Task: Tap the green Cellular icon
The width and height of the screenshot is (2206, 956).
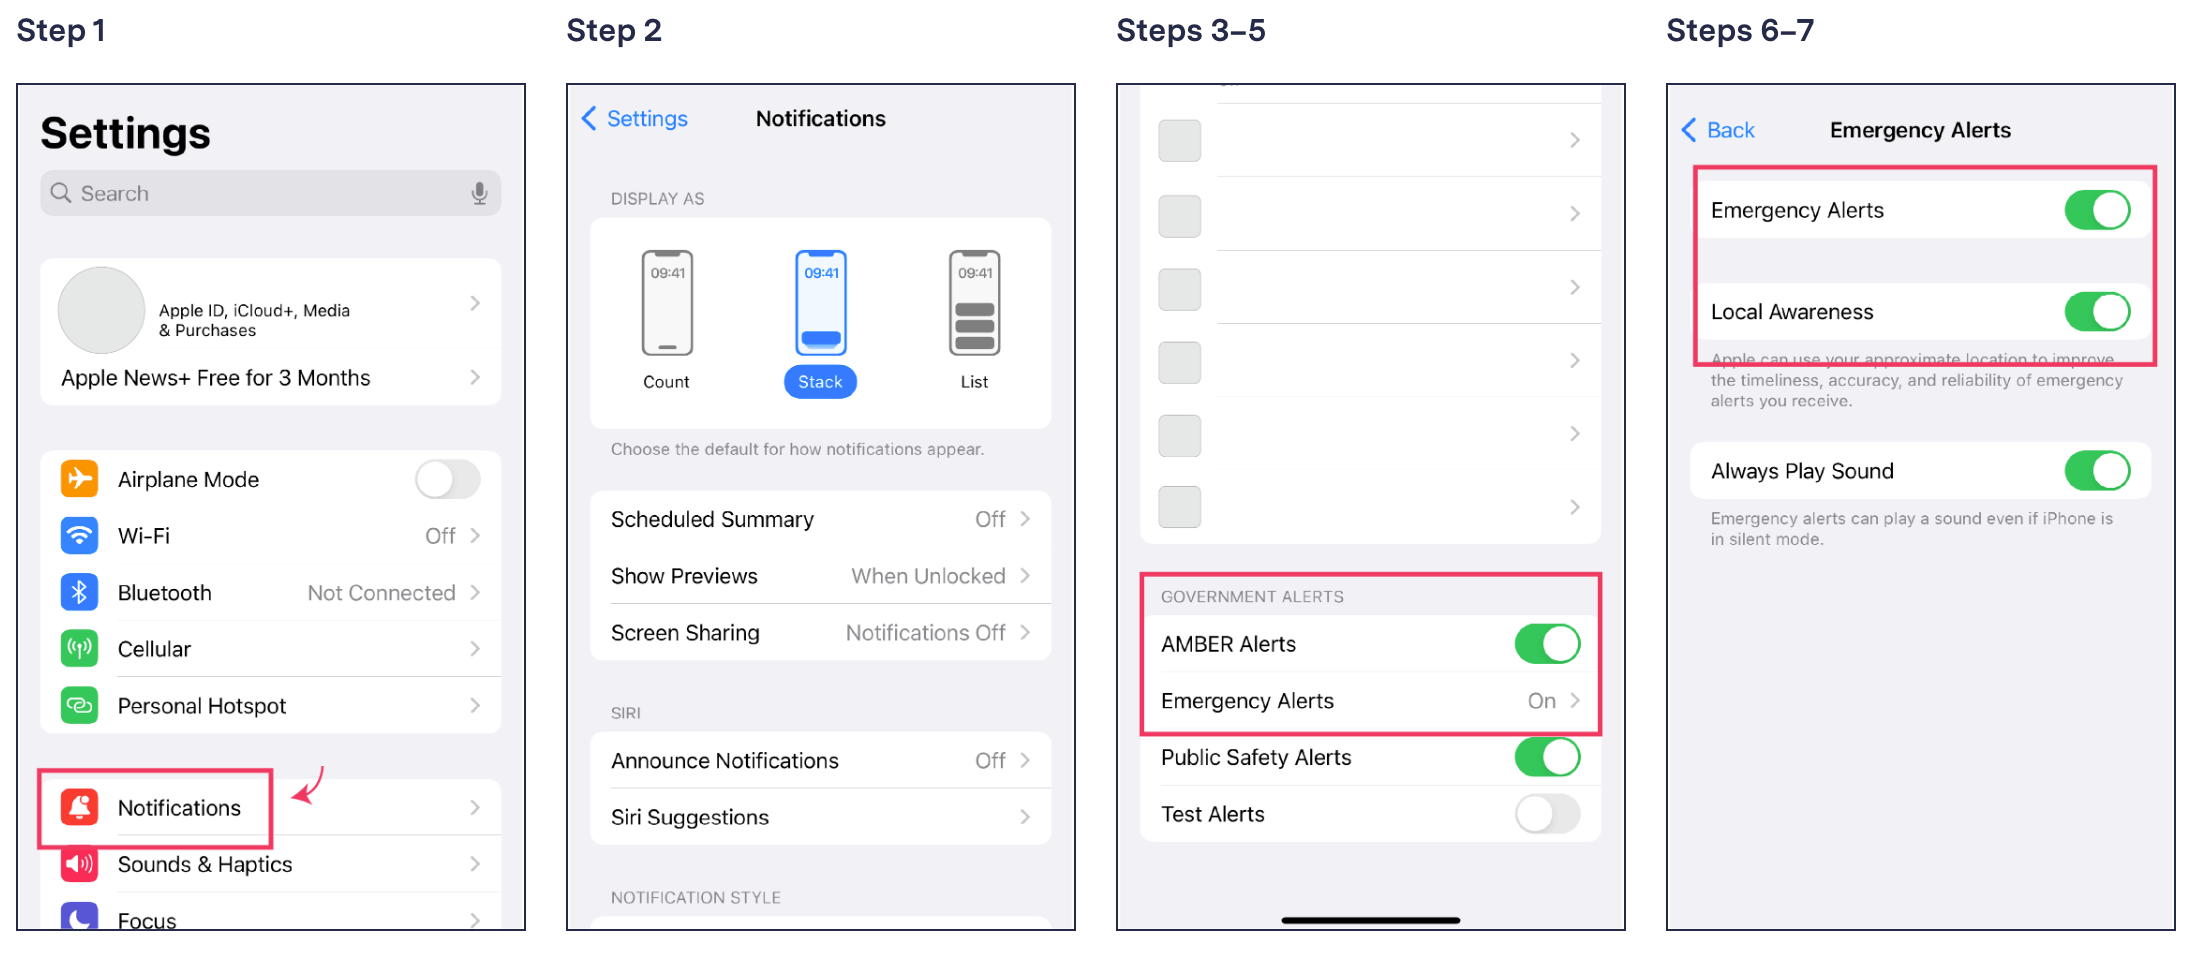Action: pos(79,649)
